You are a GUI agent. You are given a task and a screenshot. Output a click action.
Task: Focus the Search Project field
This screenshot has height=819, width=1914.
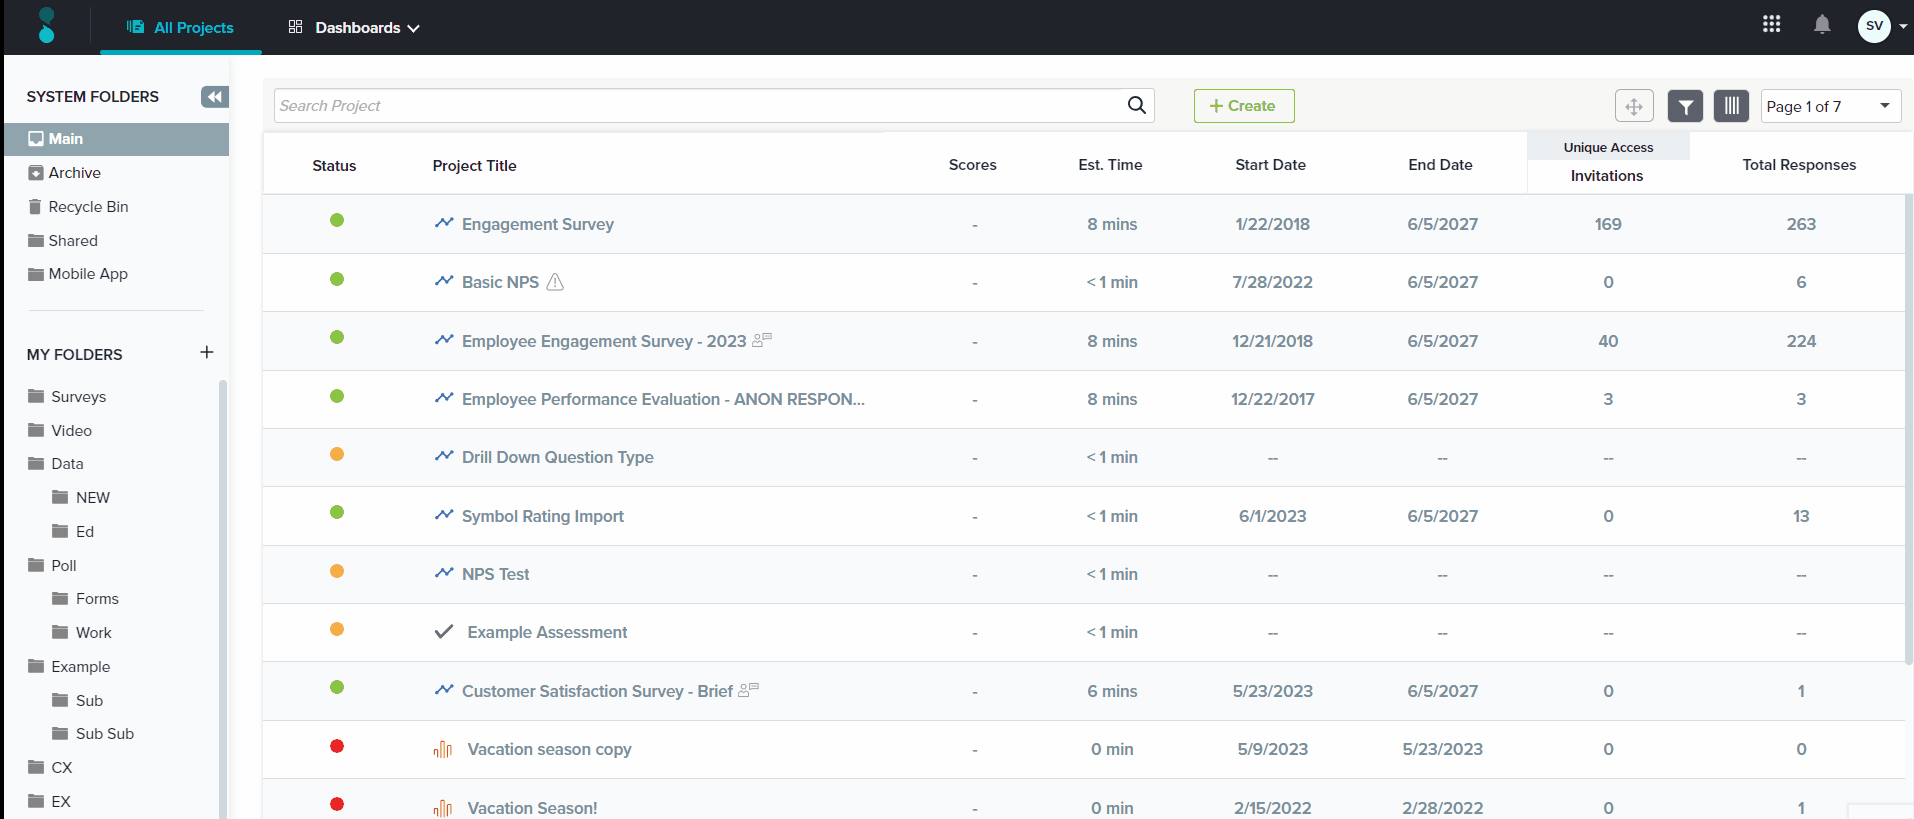coord(698,106)
